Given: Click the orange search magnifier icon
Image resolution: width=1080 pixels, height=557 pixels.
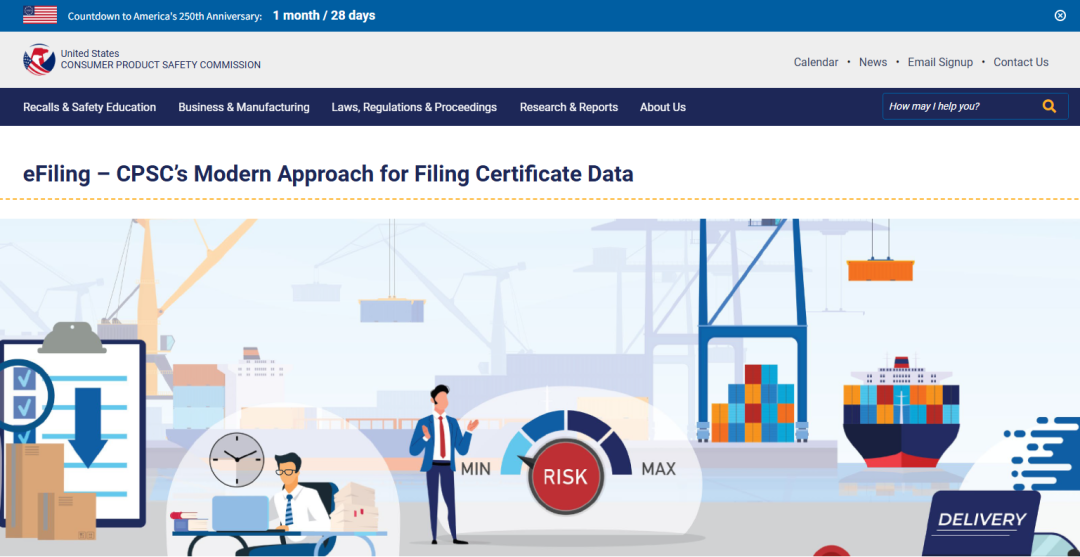Looking at the screenshot, I should point(1049,107).
